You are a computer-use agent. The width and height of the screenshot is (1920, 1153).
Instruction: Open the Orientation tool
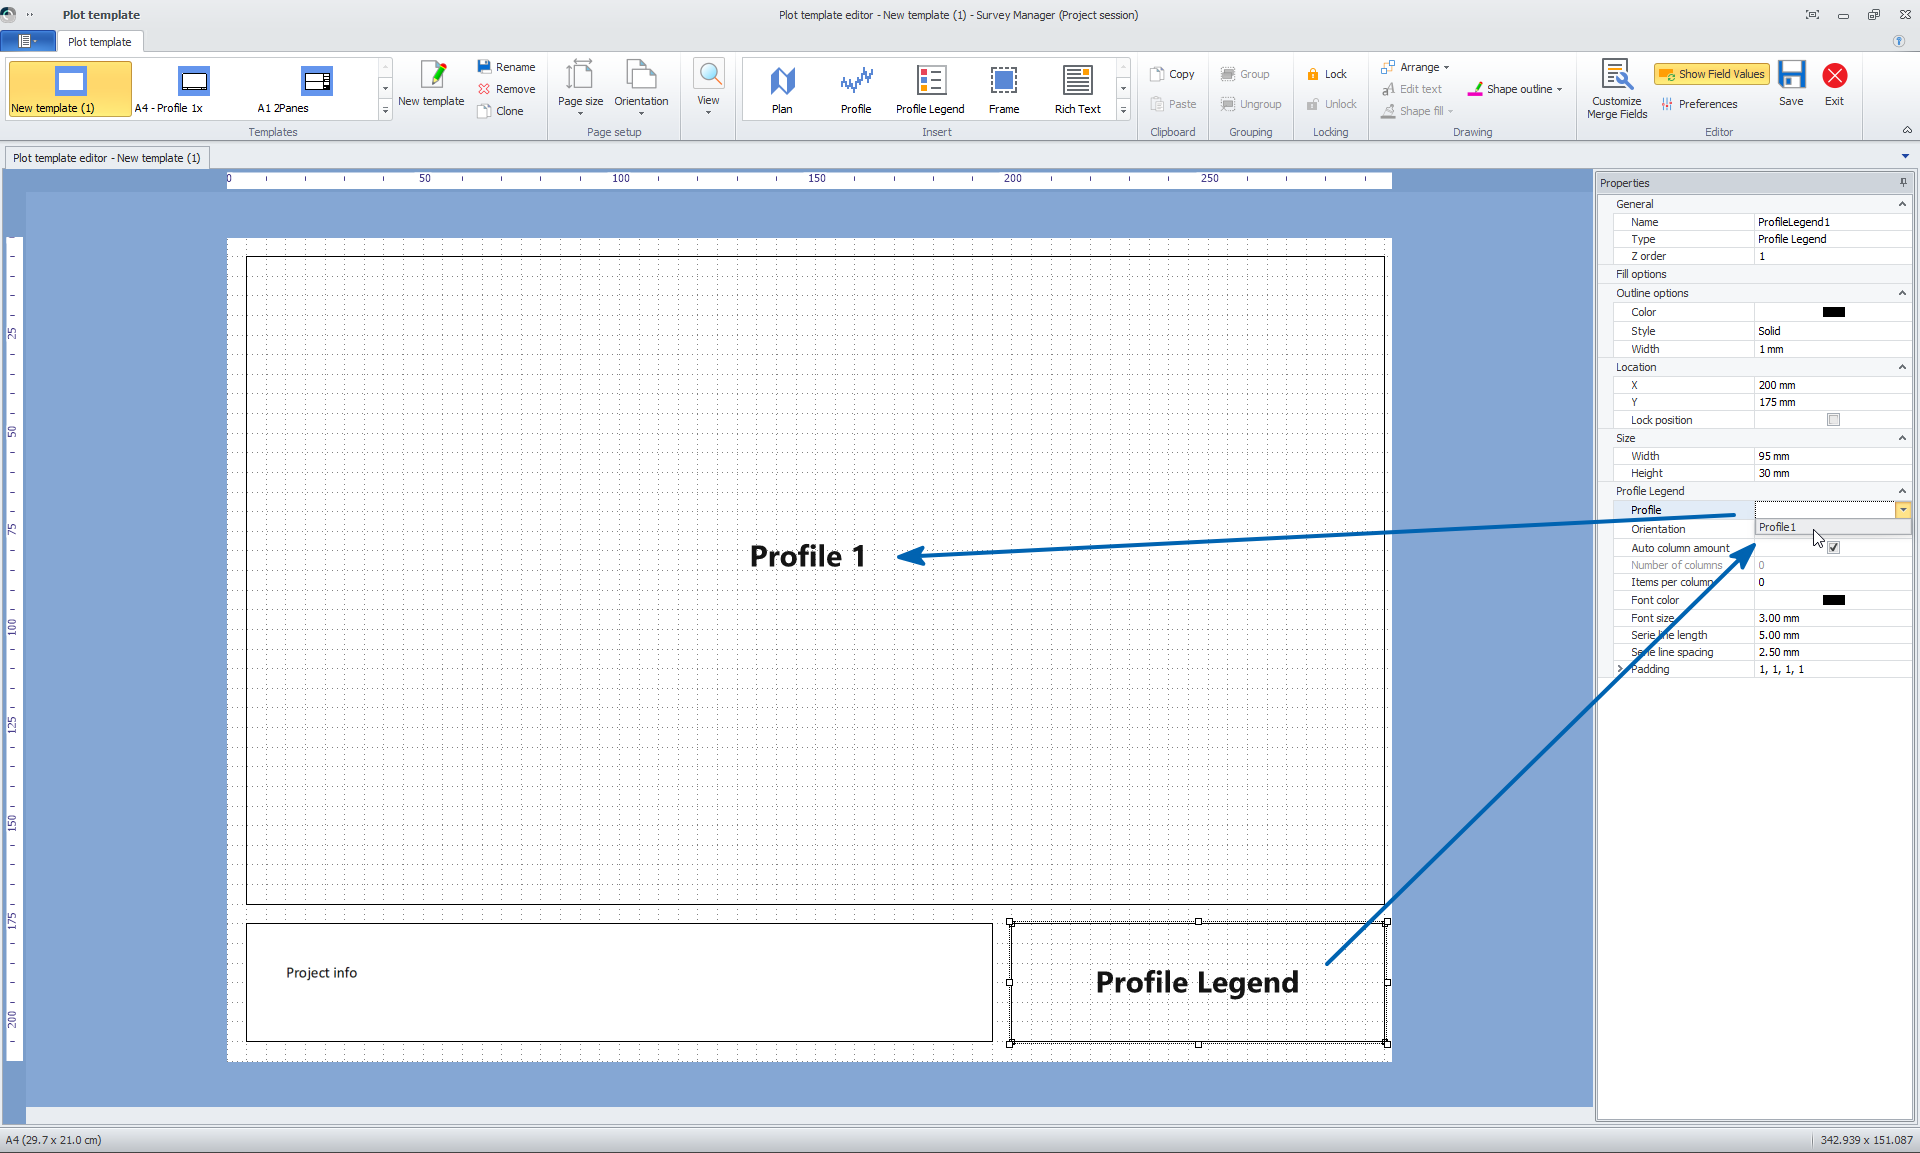click(641, 87)
